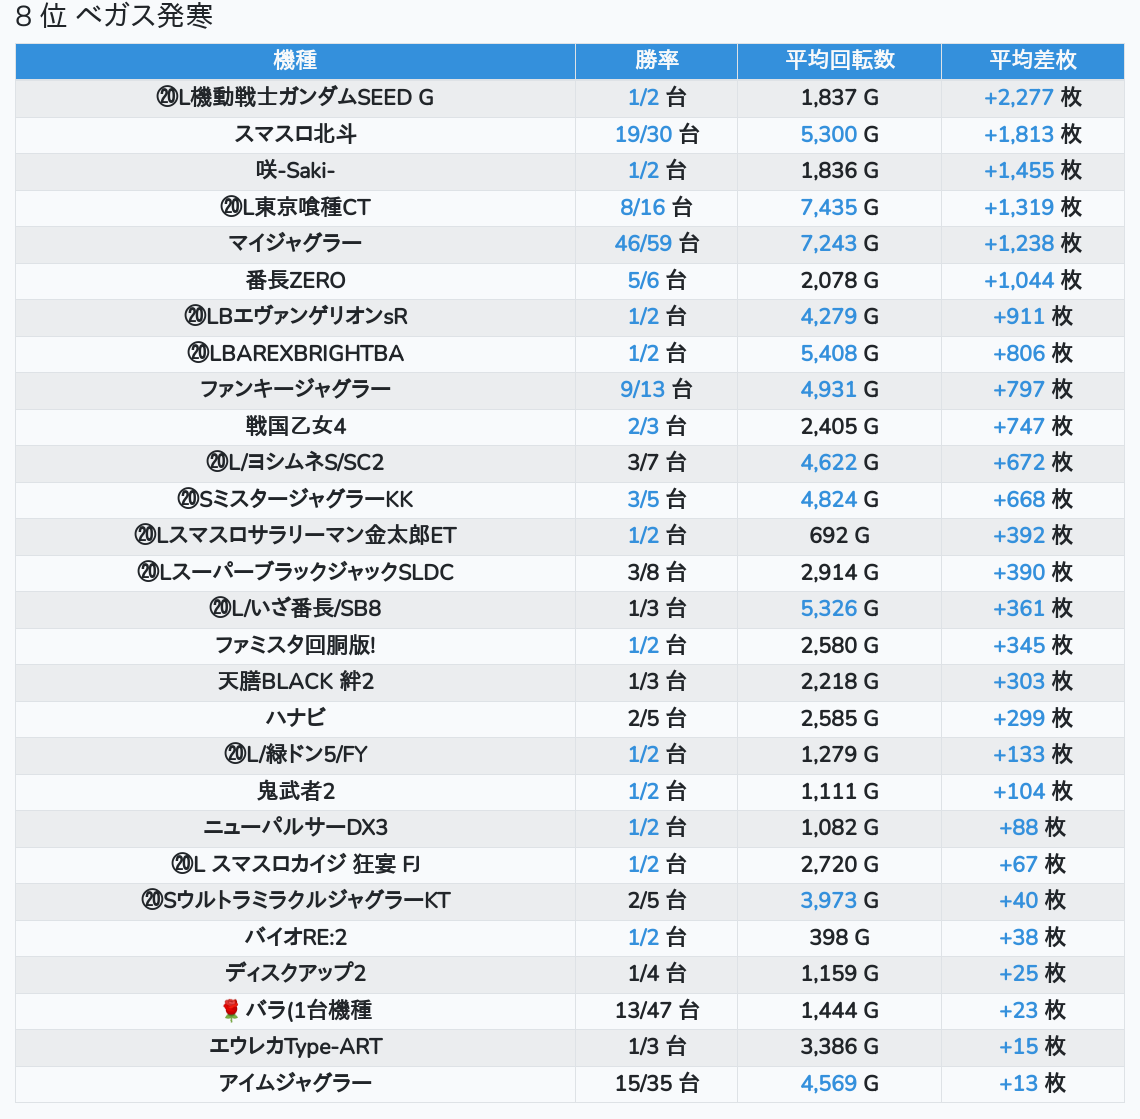Select the ハナビ machine name
Screen dimensions: 1140x1119
click(x=295, y=718)
